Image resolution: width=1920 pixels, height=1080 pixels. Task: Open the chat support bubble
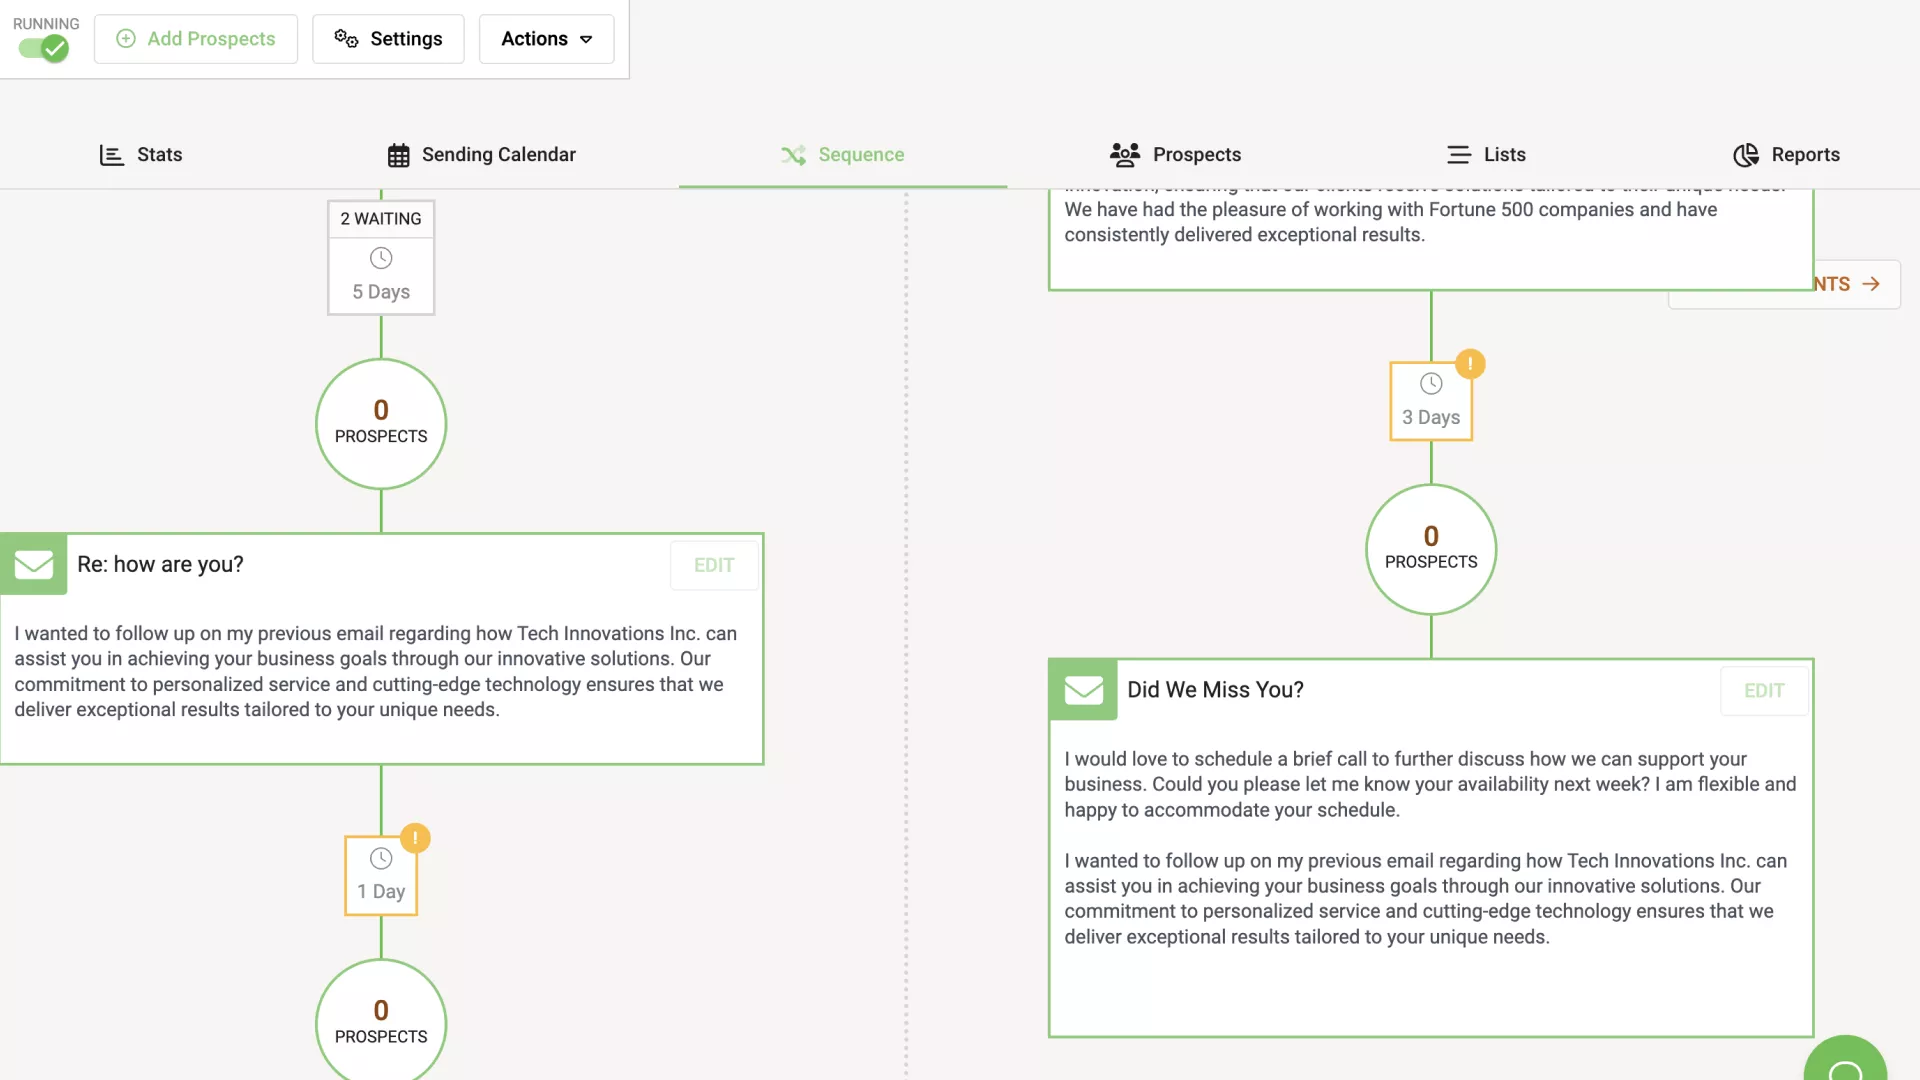tap(1845, 1068)
